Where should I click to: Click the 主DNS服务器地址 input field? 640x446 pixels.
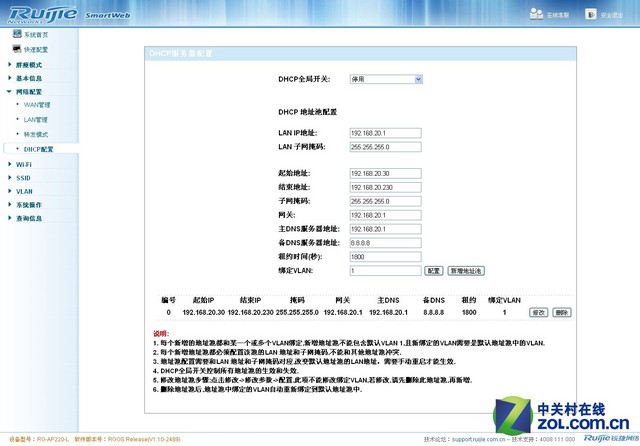pyautogui.click(x=385, y=229)
